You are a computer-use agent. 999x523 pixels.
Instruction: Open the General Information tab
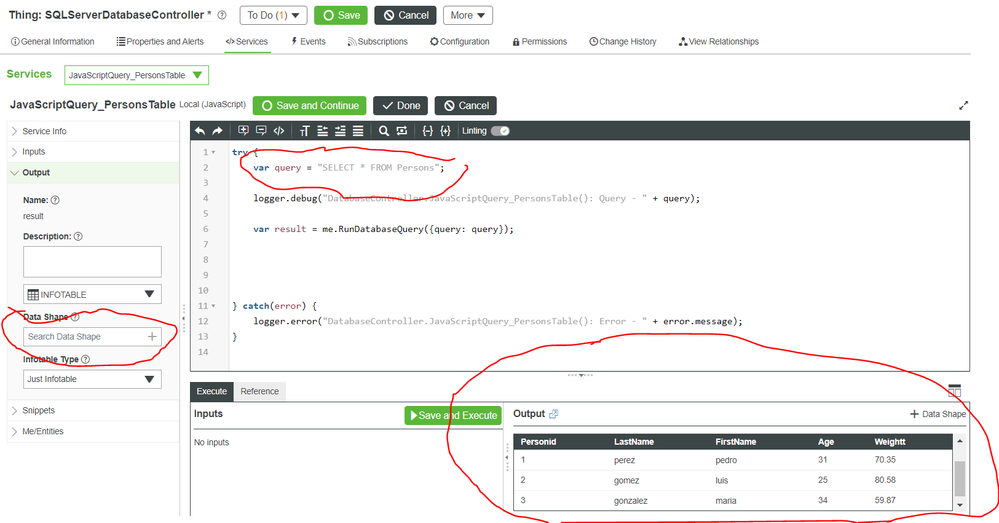tap(53, 41)
